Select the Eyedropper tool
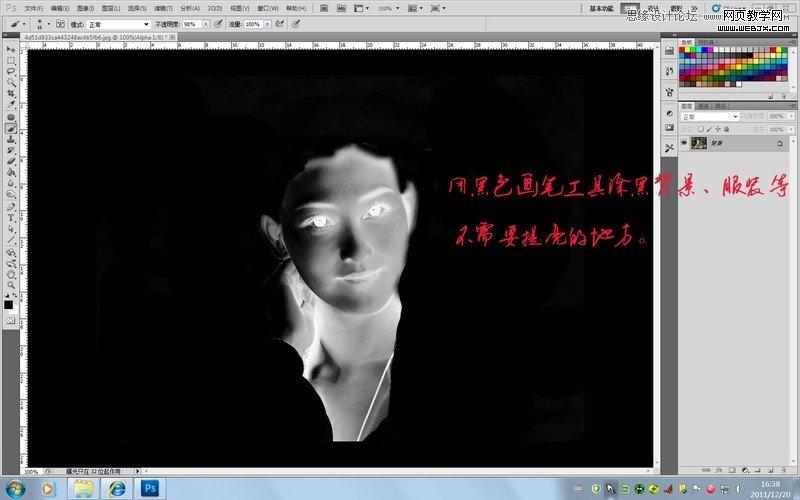The height and width of the screenshot is (500, 800). (10, 104)
